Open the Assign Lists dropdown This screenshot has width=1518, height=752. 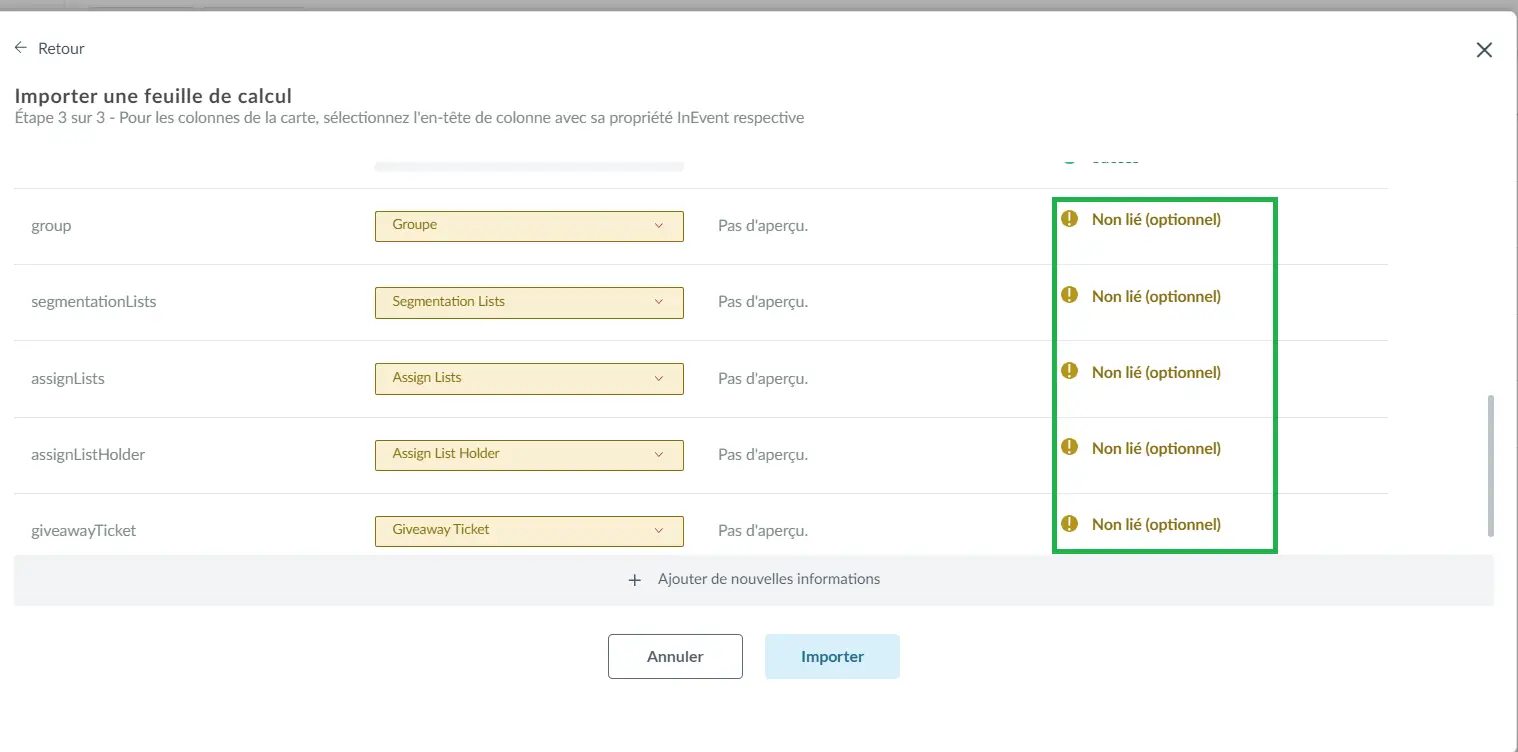529,378
